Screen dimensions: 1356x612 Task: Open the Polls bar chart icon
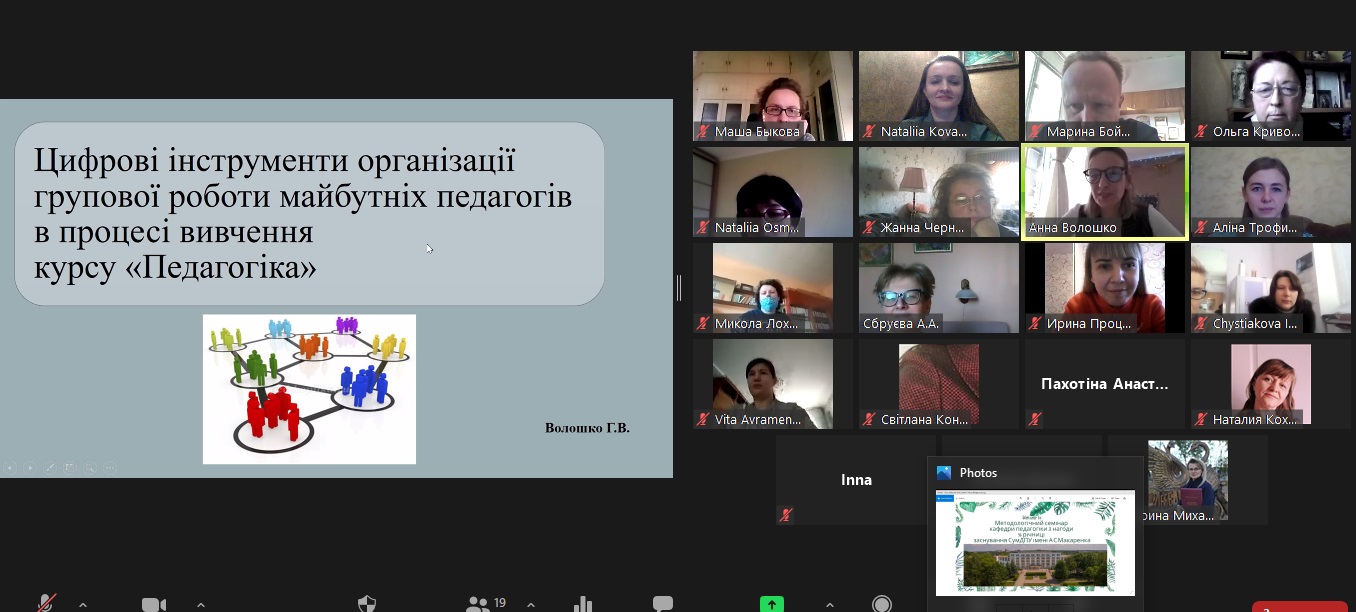583,604
